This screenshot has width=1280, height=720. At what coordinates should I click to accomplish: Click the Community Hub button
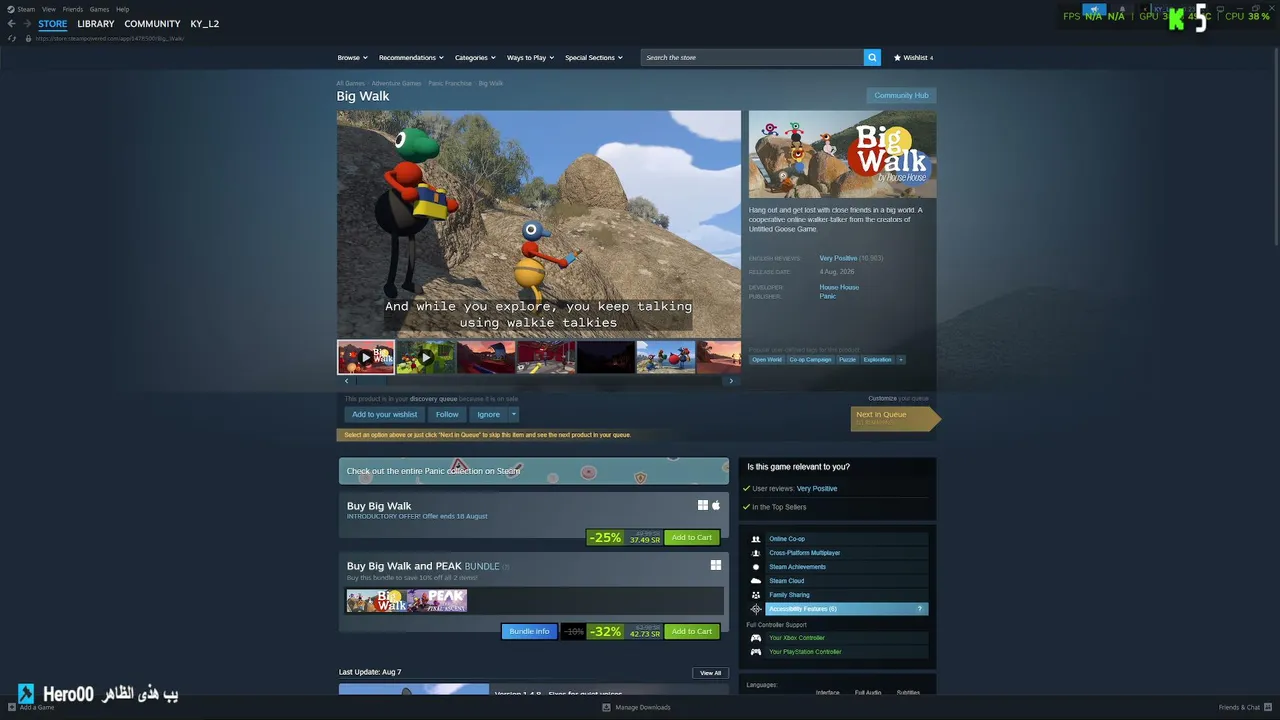901,96
